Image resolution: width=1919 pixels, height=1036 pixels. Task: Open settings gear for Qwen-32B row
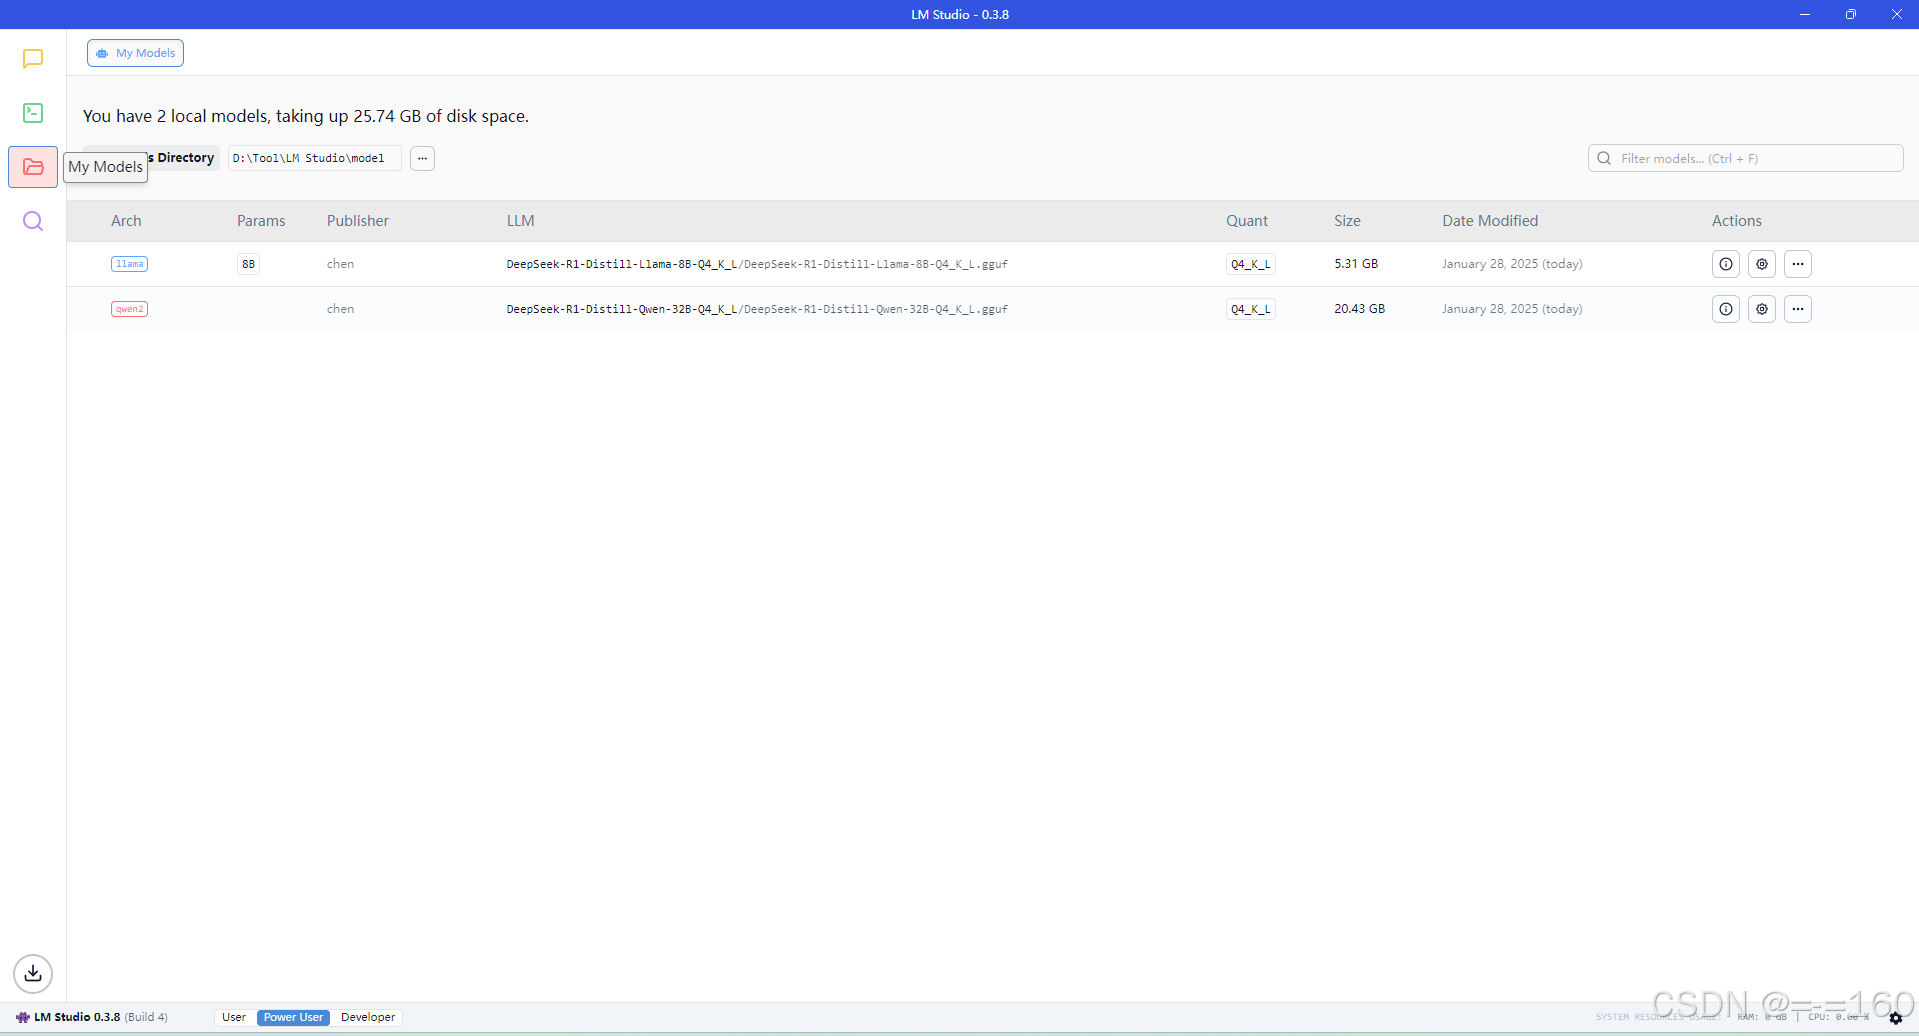pos(1762,309)
